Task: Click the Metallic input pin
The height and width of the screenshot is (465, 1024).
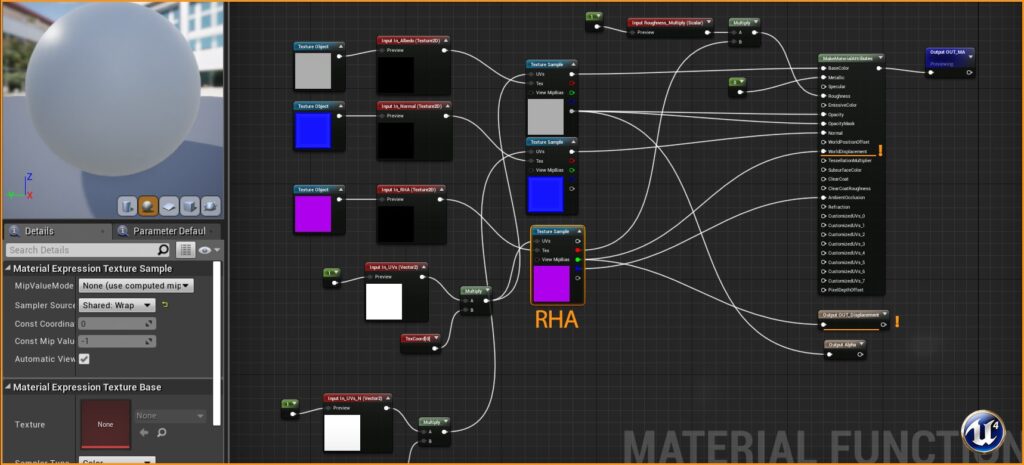Action: click(823, 77)
